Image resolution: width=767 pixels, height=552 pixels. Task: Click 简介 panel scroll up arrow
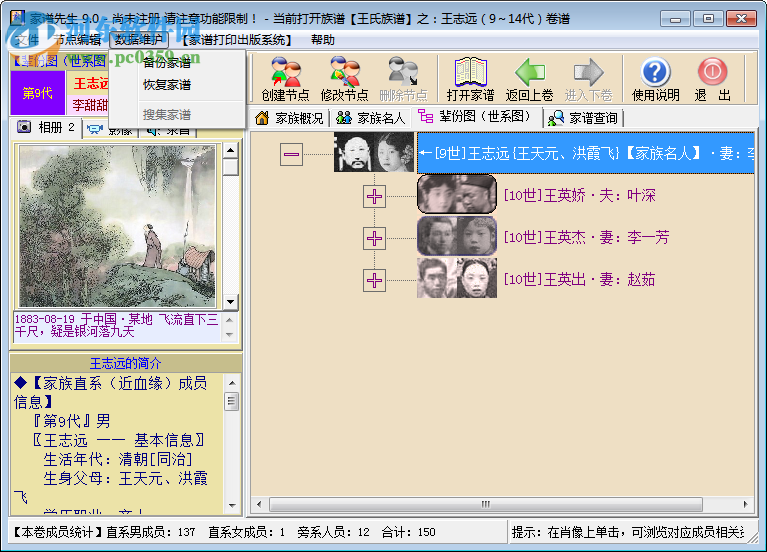(x=232, y=383)
